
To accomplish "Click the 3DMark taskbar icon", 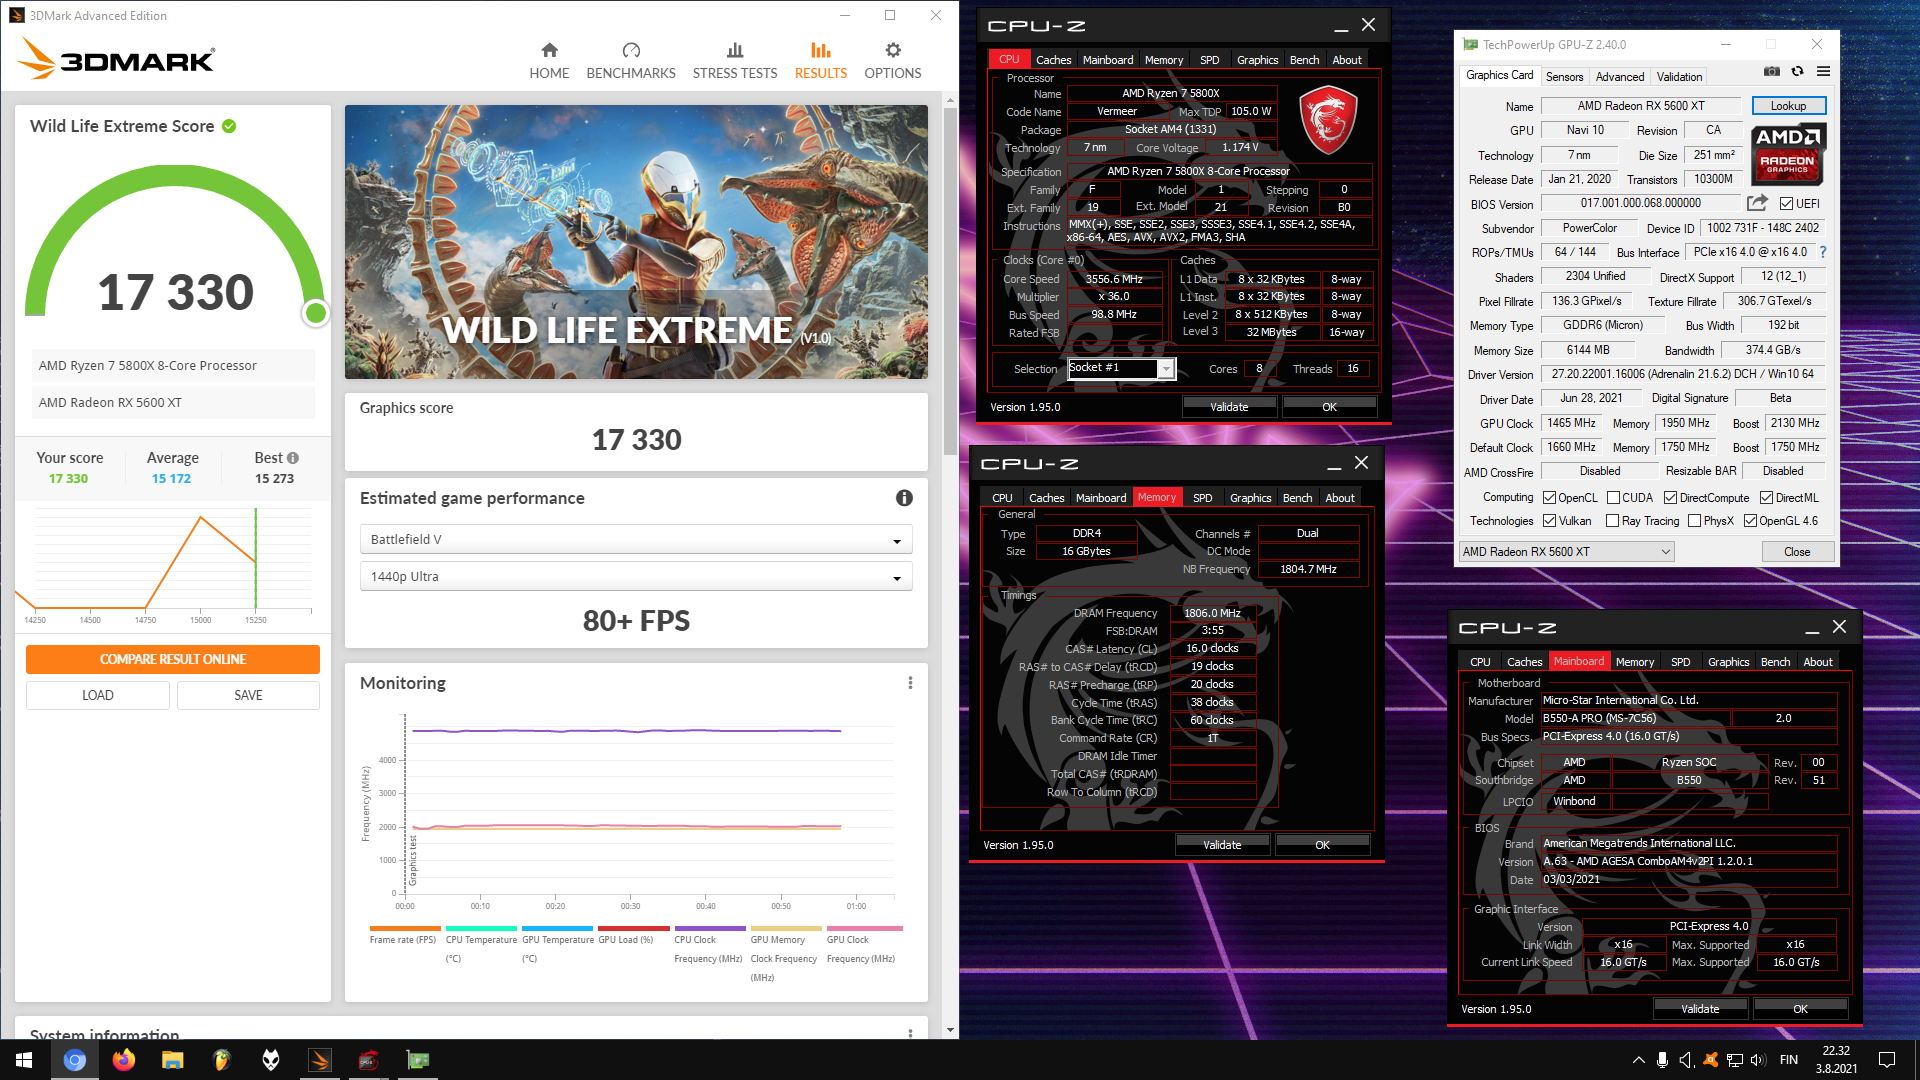I will 320,1060.
